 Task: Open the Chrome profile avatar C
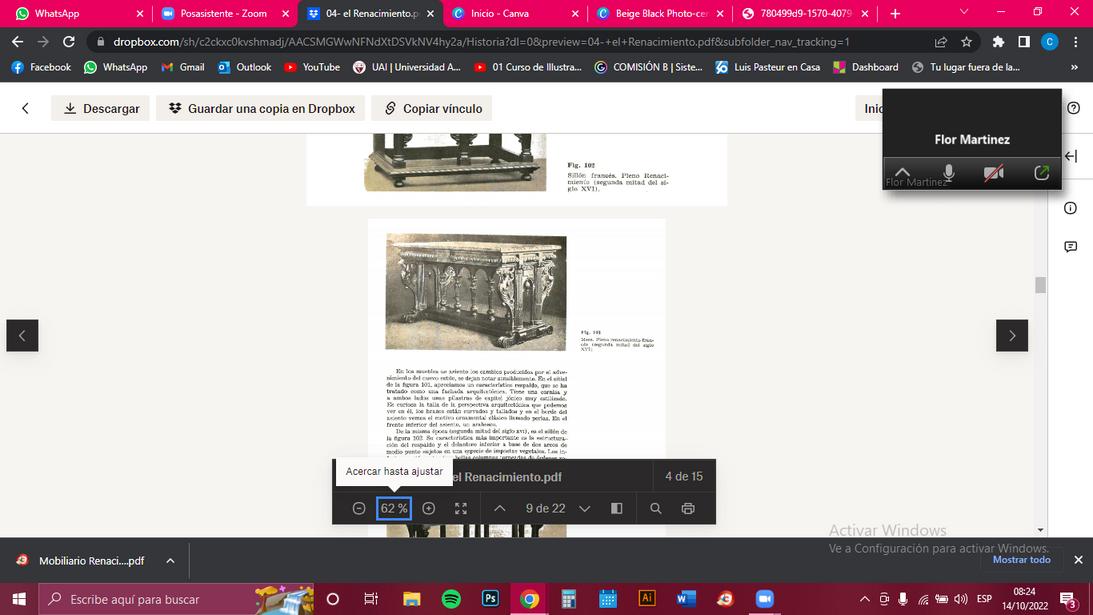(1050, 42)
